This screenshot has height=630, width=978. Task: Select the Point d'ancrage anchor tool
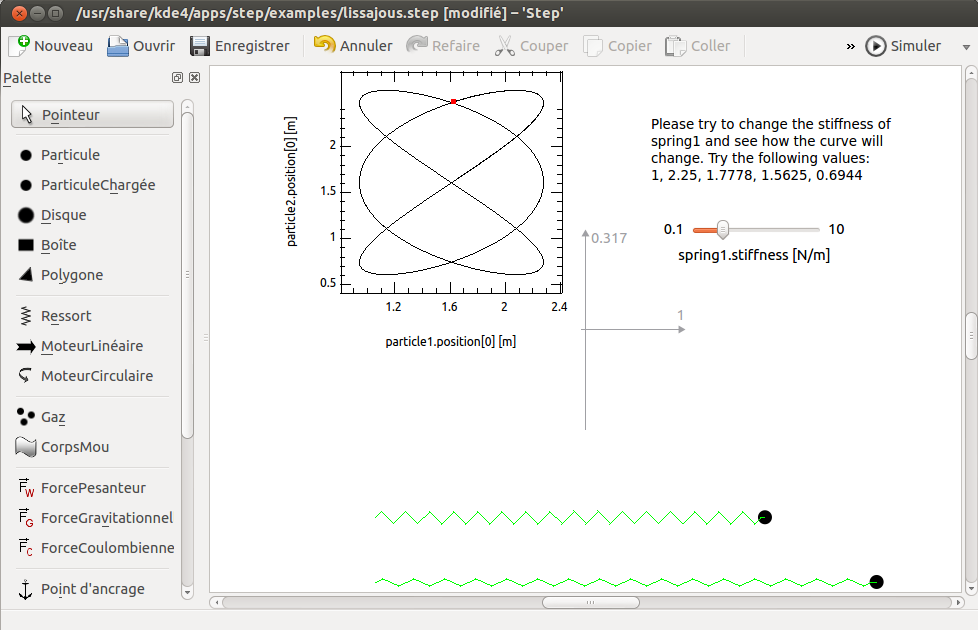pos(92,589)
